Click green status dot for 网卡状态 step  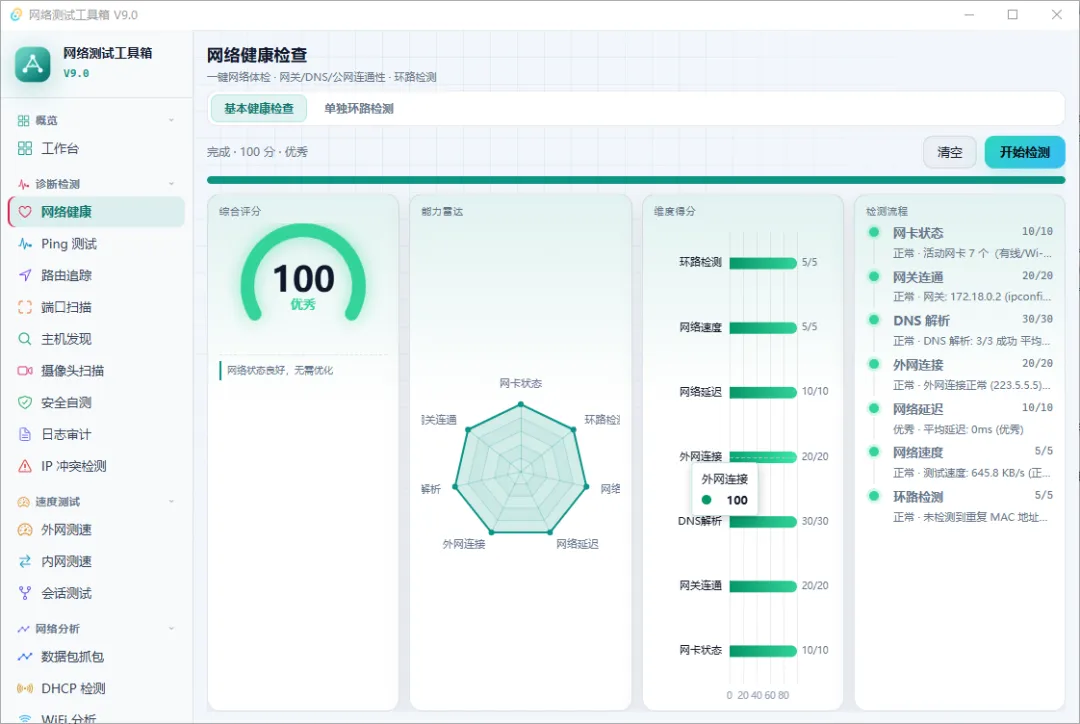tap(873, 232)
